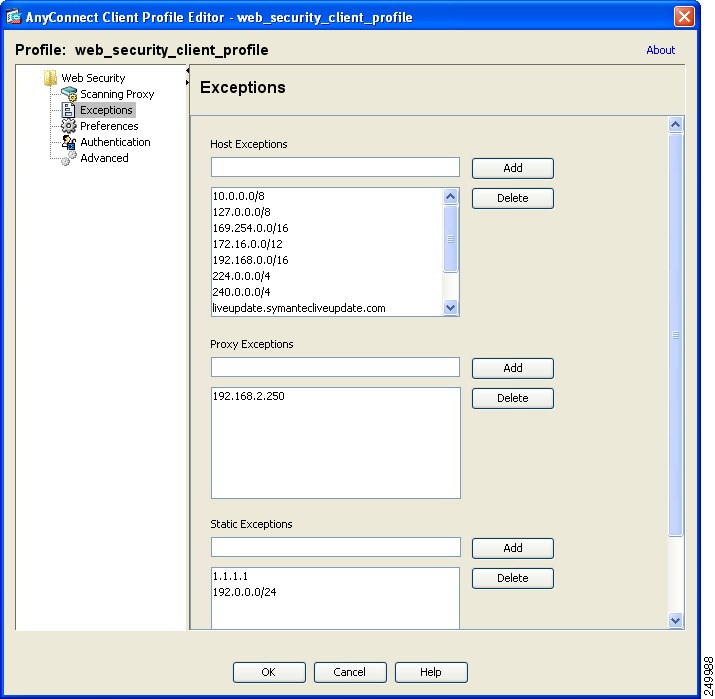The width and height of the screenshot is (715, 699).
Task: Delete selected Proxy Exception
Action: (x=513, y=399)
